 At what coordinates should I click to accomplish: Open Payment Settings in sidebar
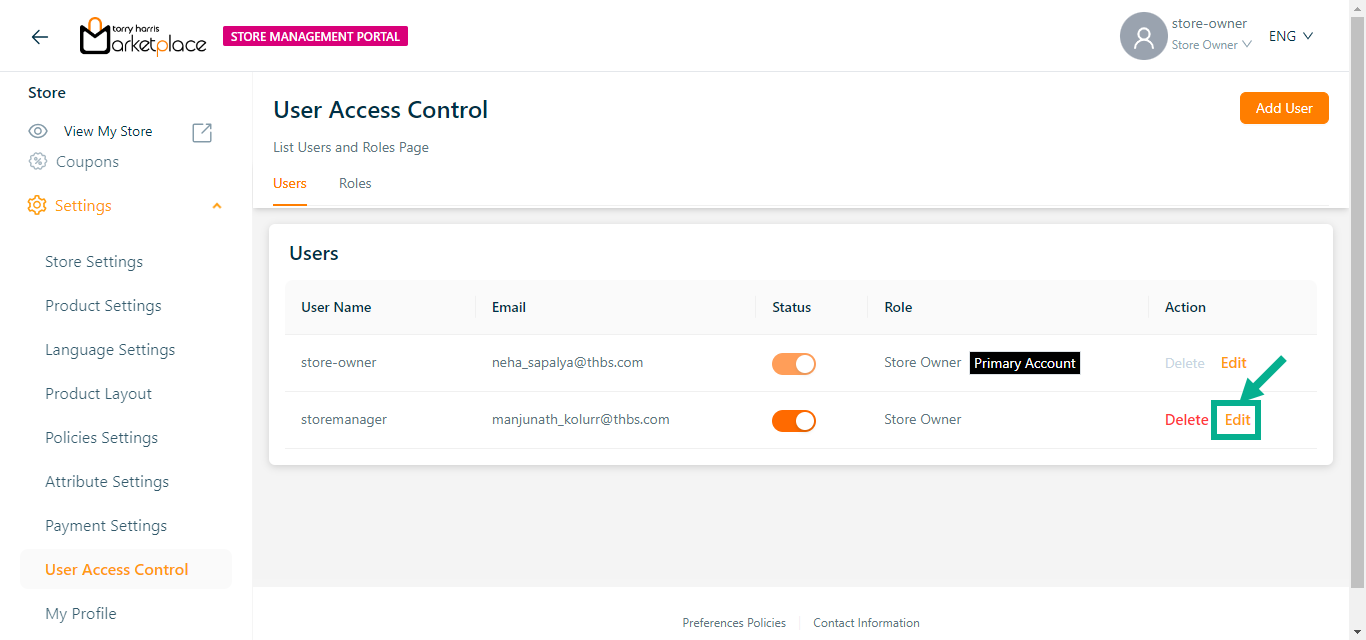point(106,526)
